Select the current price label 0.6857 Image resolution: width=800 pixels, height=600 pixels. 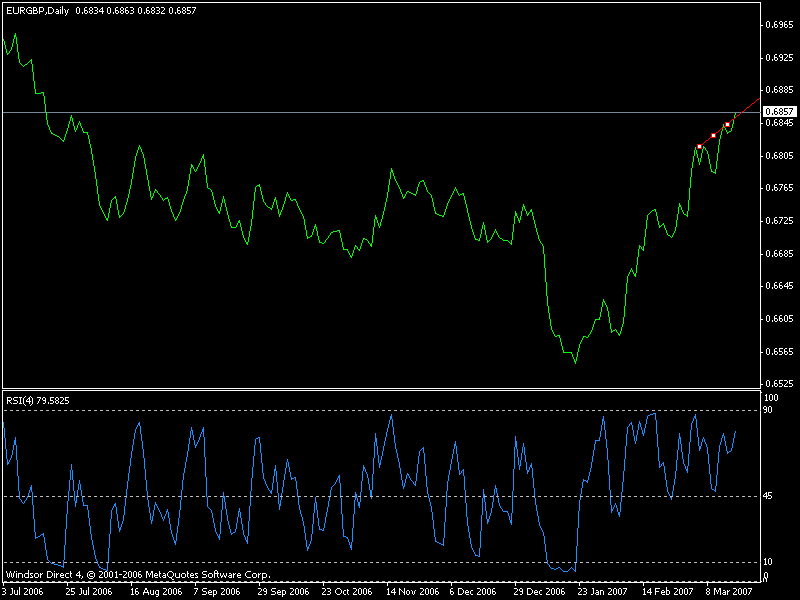pos(778,112)
